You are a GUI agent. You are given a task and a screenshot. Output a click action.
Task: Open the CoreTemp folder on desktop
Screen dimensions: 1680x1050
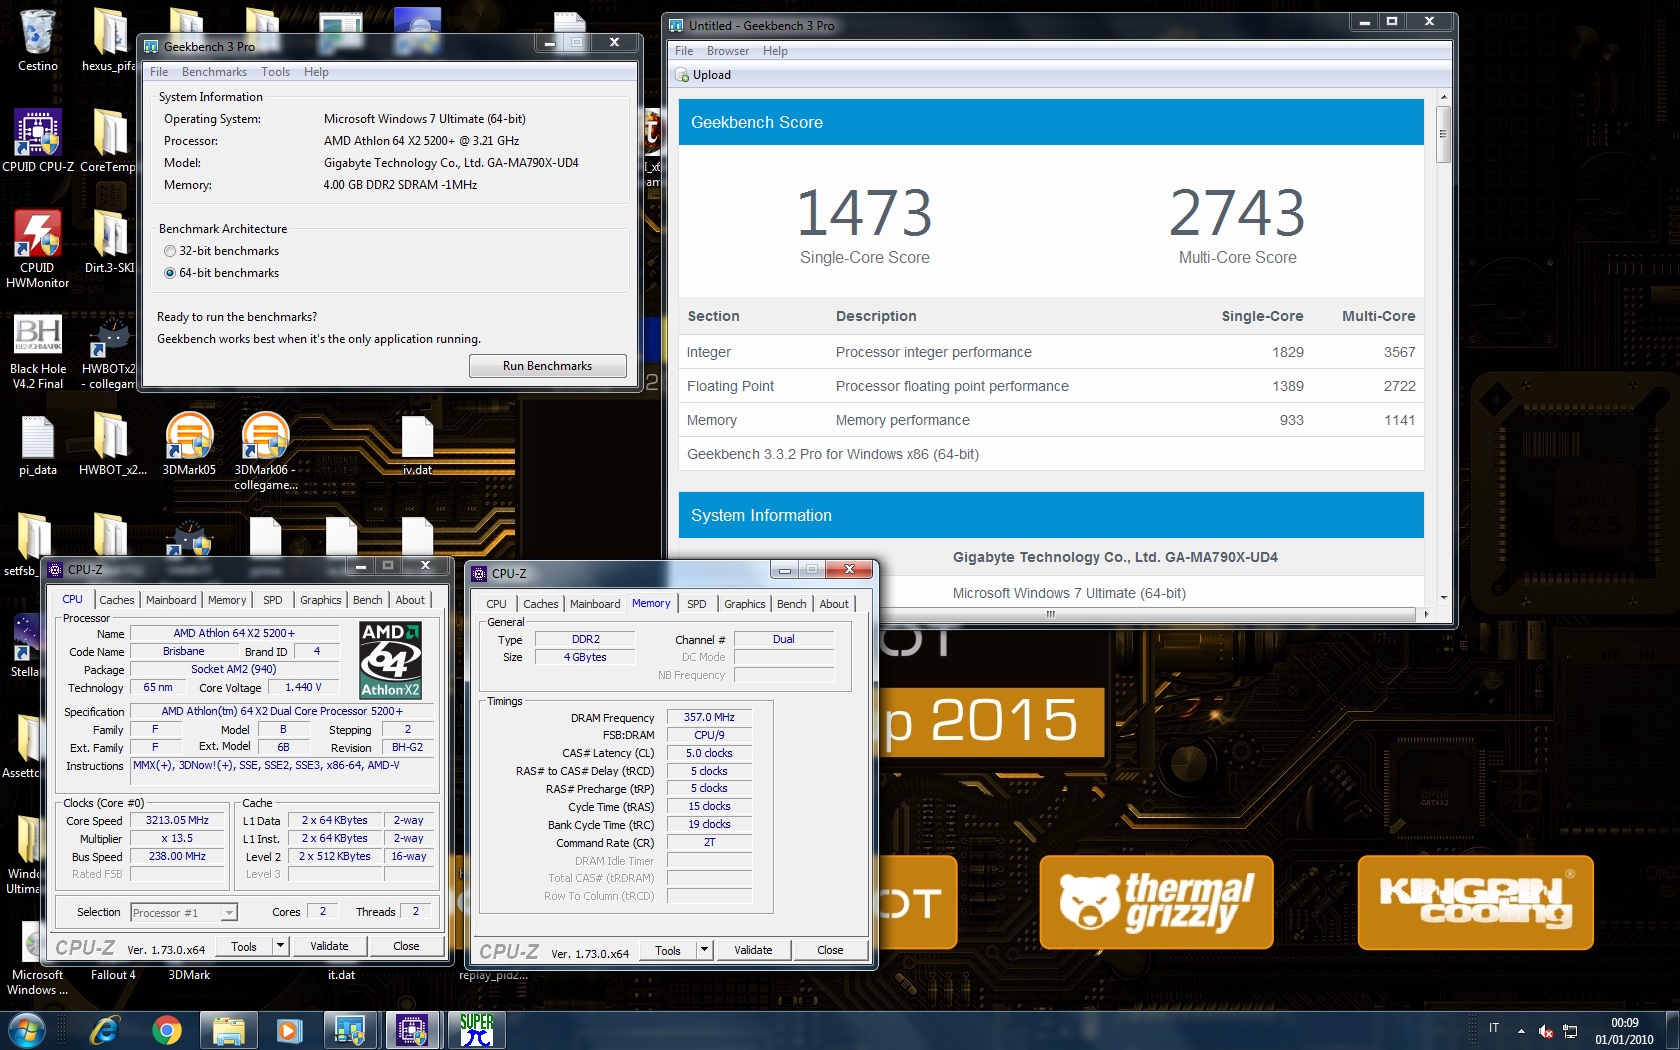[108, 140]
